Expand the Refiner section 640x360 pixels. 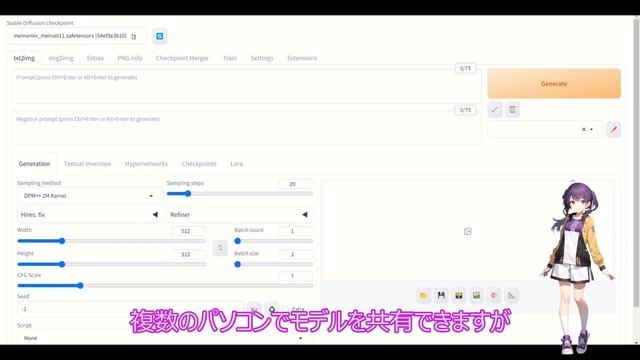point(239,215)
